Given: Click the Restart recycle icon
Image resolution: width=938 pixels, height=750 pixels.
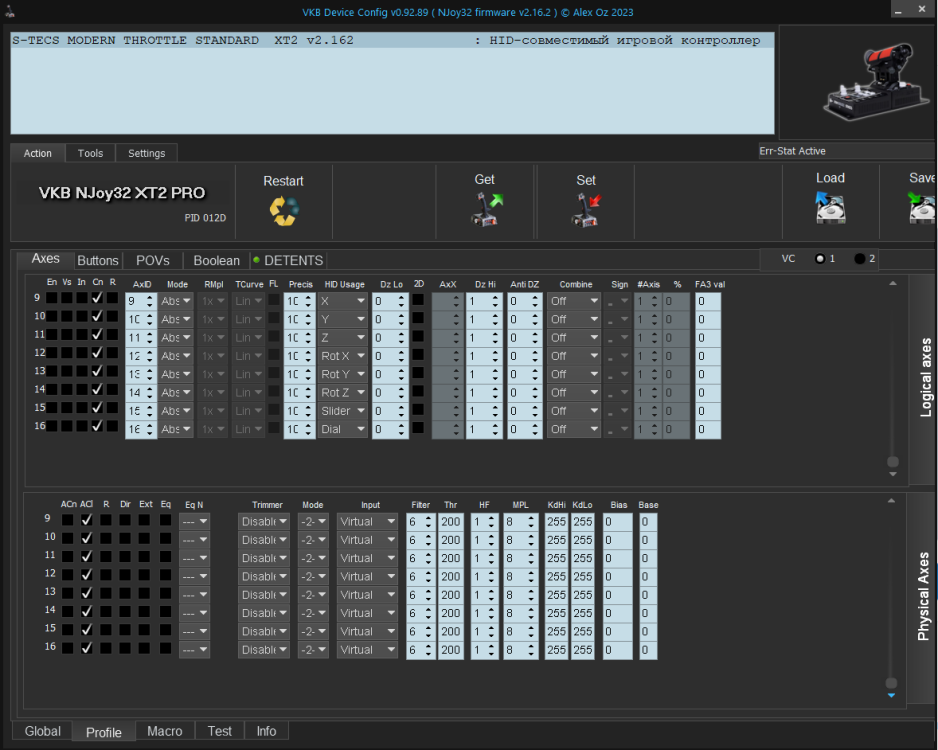Looking at the screenshot, I should [283, 211].
